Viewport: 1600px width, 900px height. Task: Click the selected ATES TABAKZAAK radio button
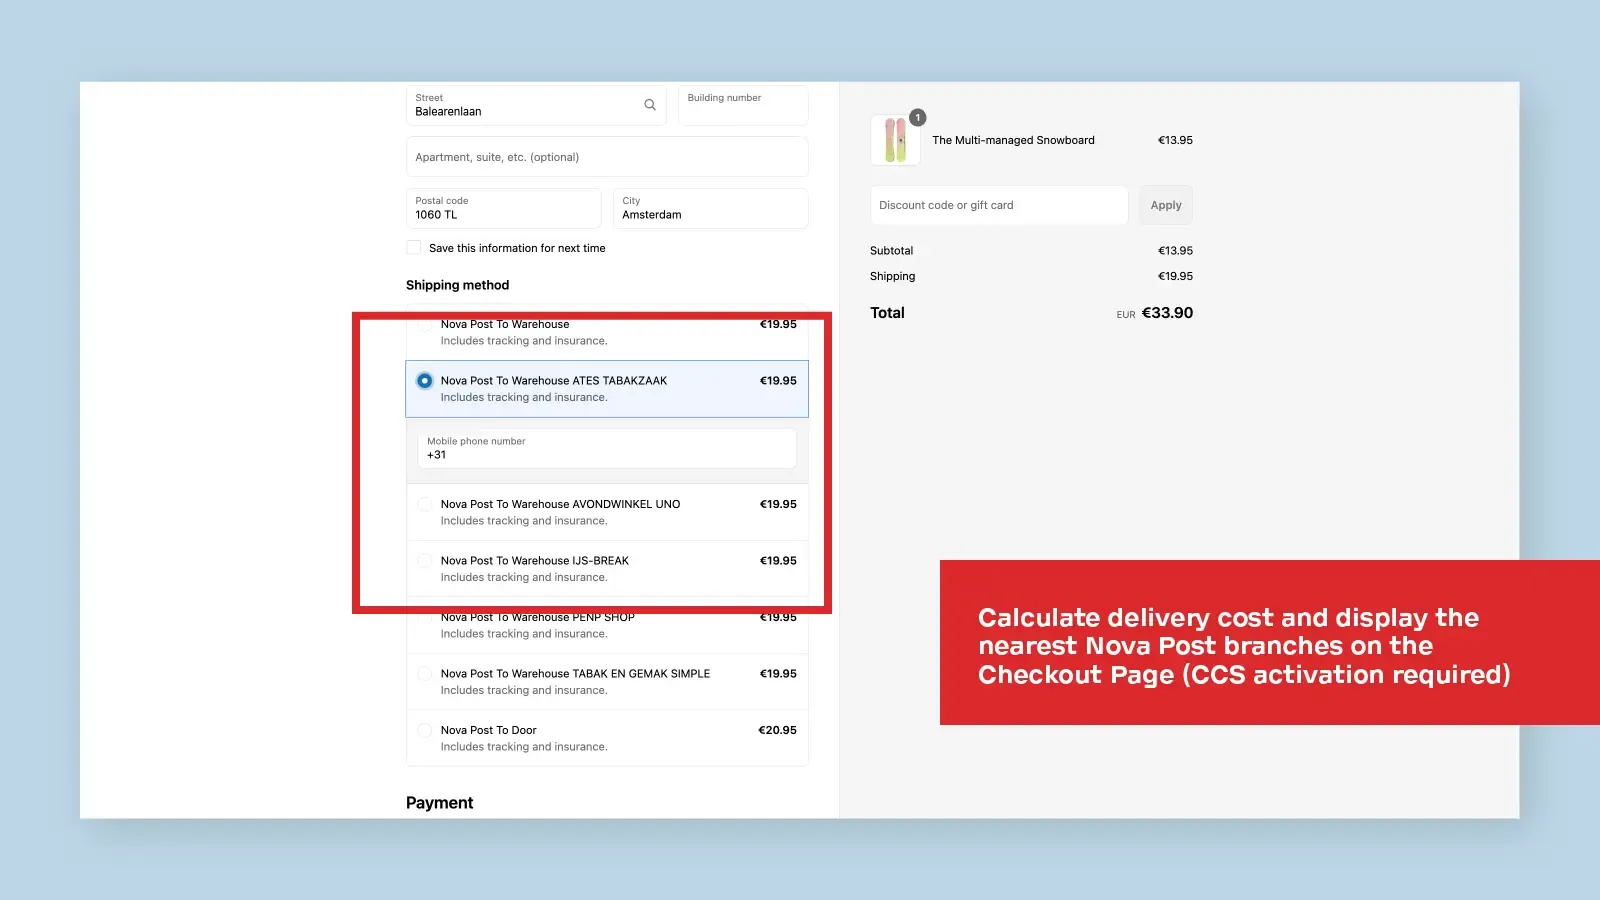tap(425, 380)
